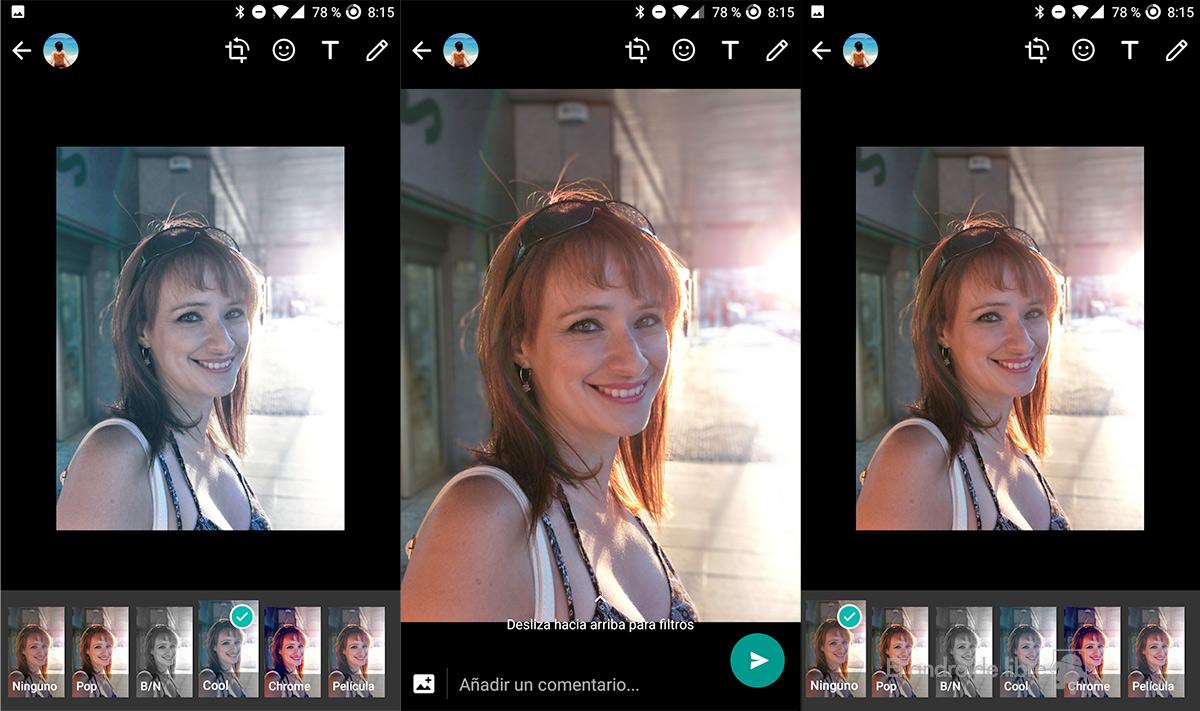The width and height of the screenshot is (1200, 711).
Task: Activate pencil draw tool in left screen
Action: click(x=376, y=51)
